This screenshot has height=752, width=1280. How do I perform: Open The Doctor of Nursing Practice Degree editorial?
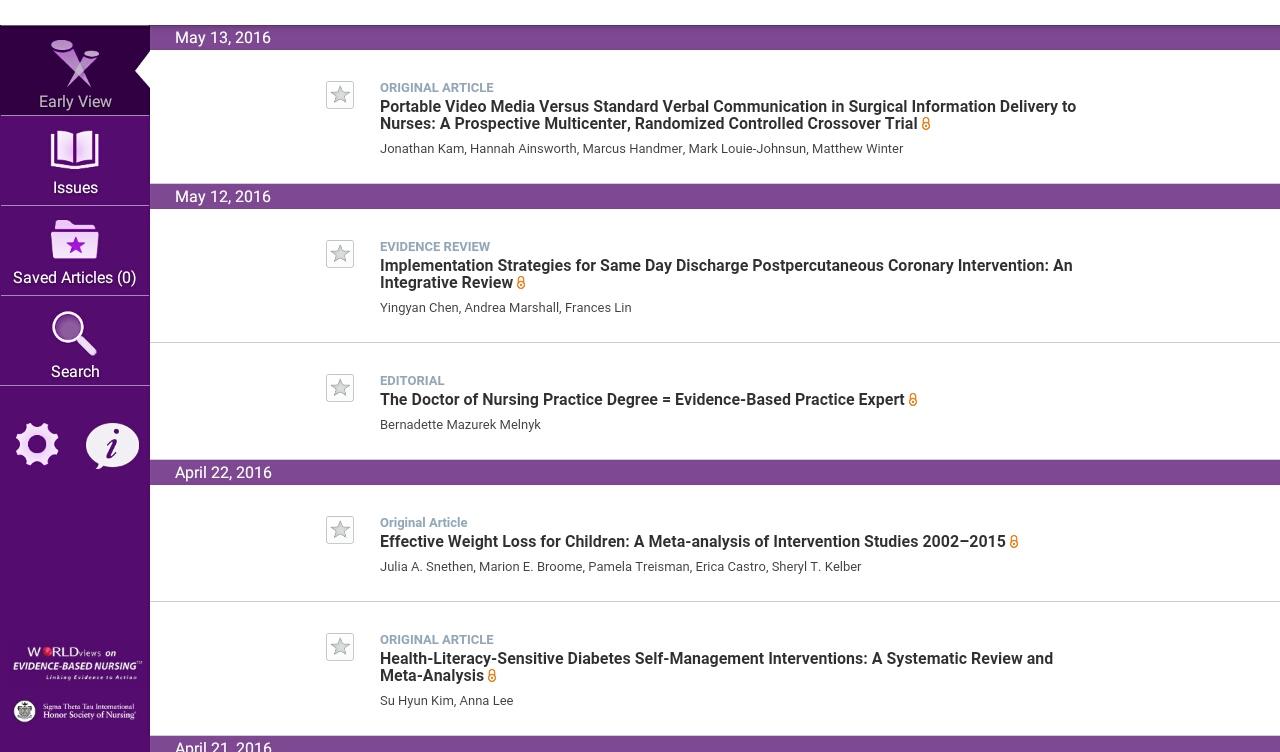coord(642,400)
